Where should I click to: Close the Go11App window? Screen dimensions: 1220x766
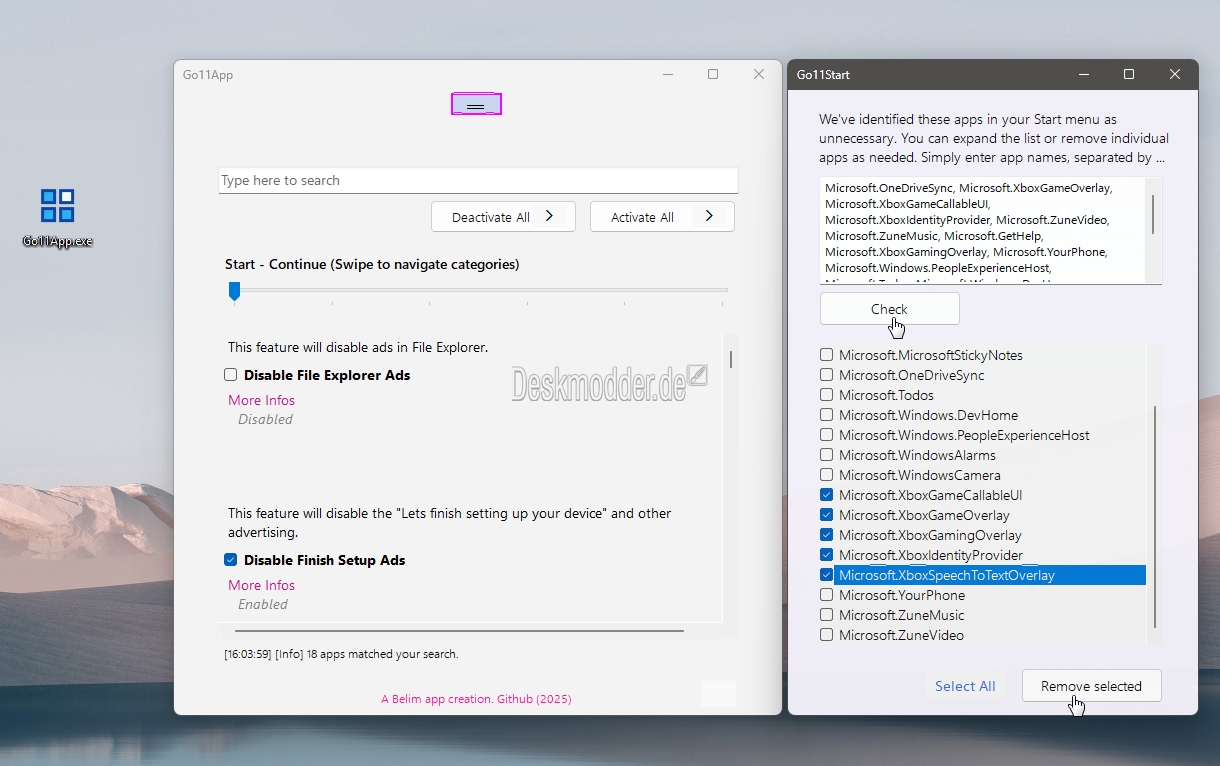pyautogui.click(x=759, y=75)
